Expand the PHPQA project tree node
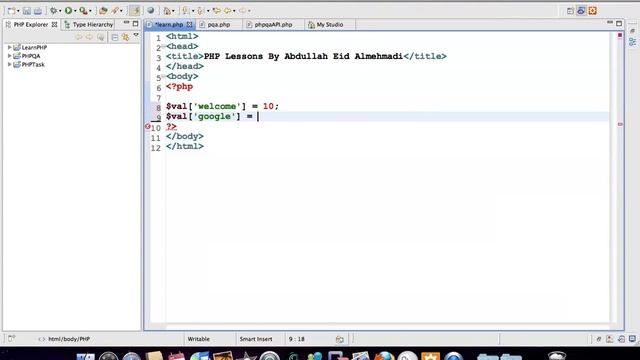This screenshot has height=360, width=640. tap(9, 56)
